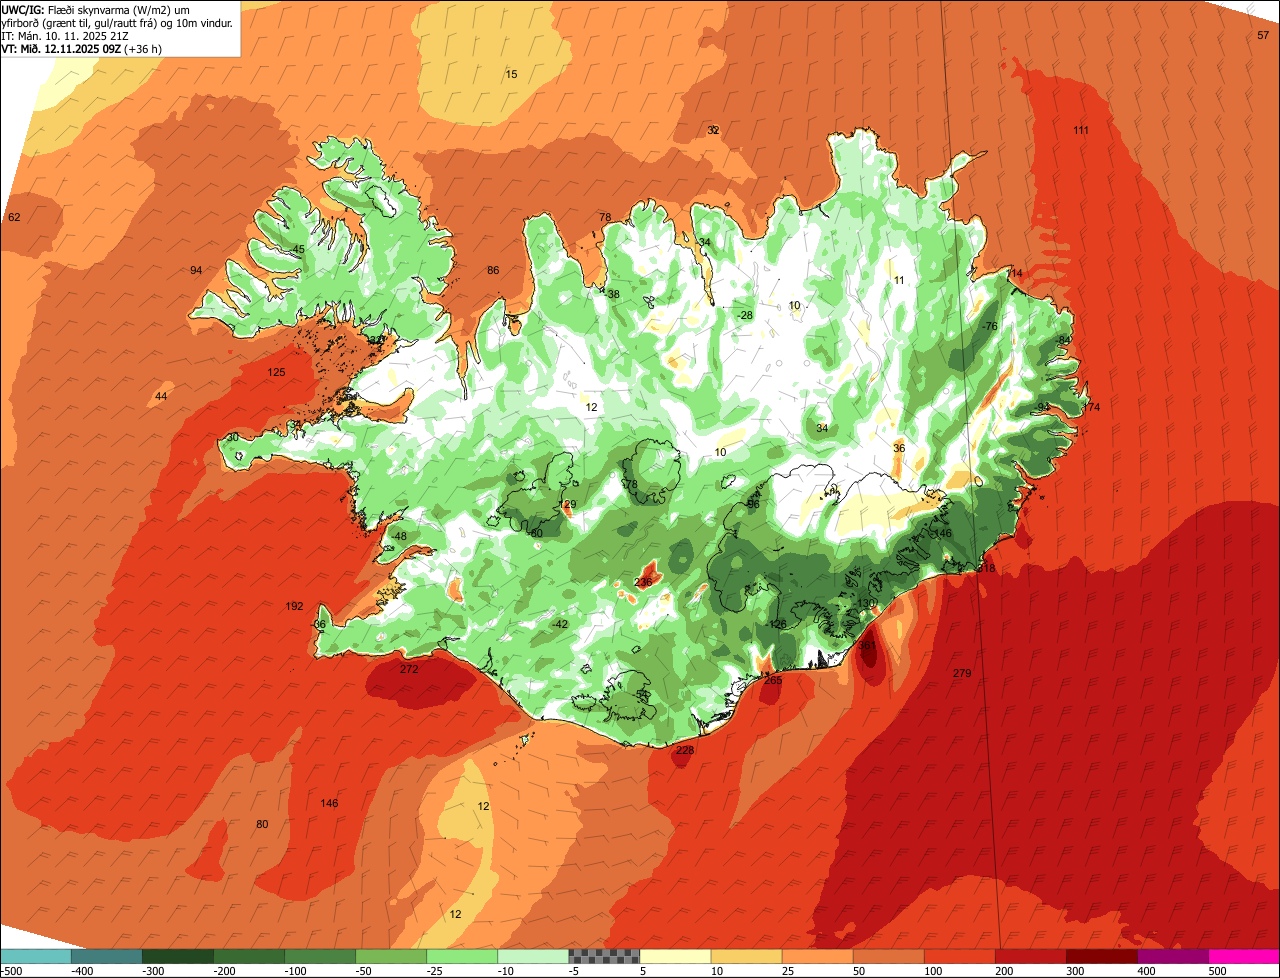Click the value 62 on the left edge
The width and height of the screenshot is (1280, 978).
pyautogui.click(x=14, y=217)
